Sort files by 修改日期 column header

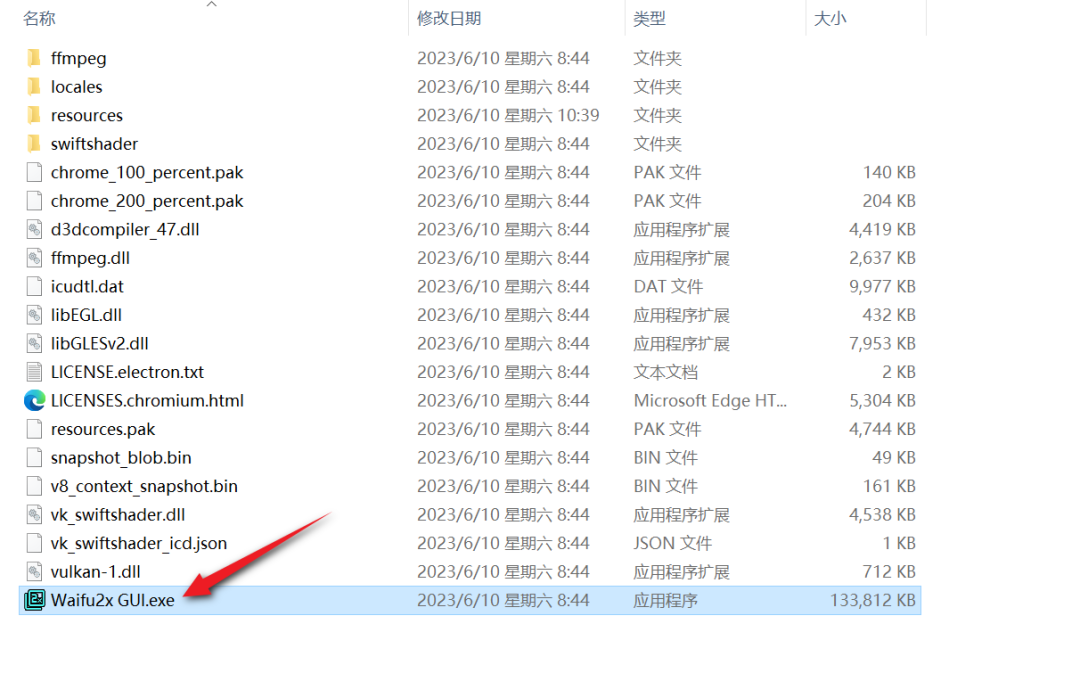[450, 18]
